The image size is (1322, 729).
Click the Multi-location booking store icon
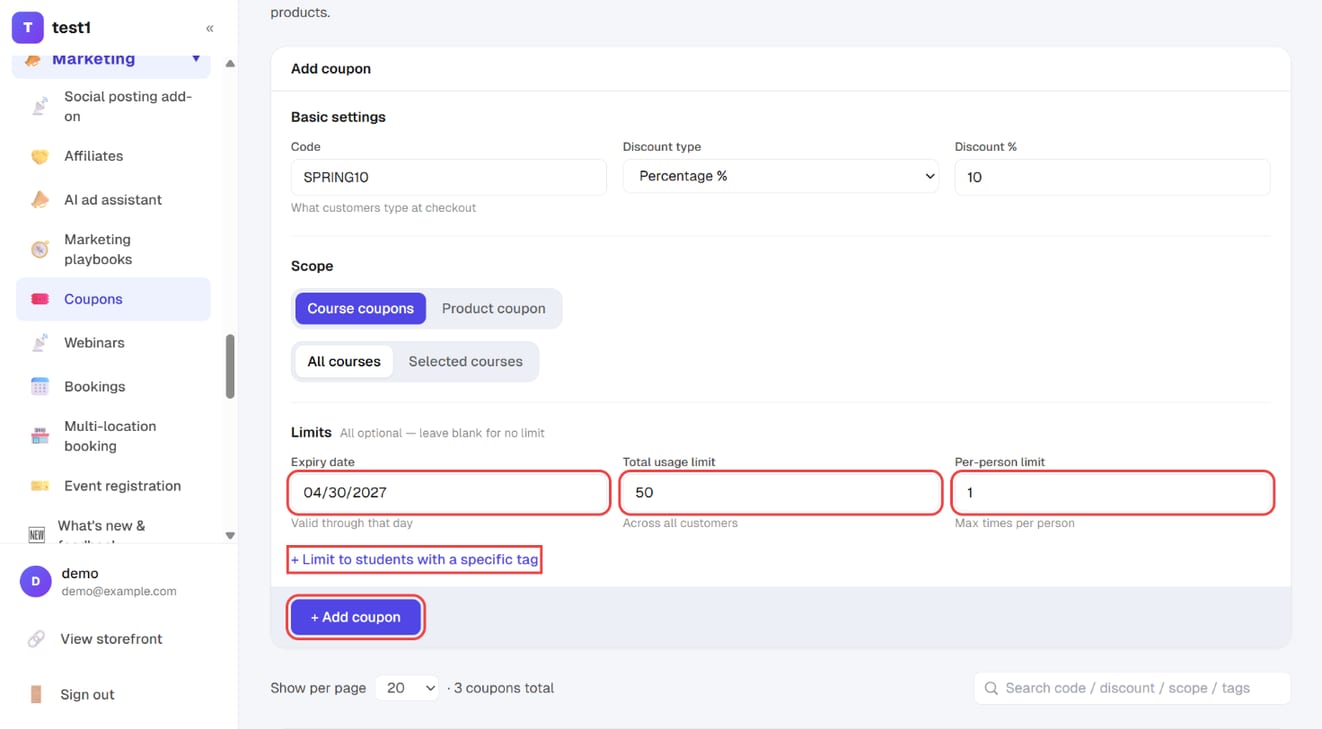(x=40, y=436)
